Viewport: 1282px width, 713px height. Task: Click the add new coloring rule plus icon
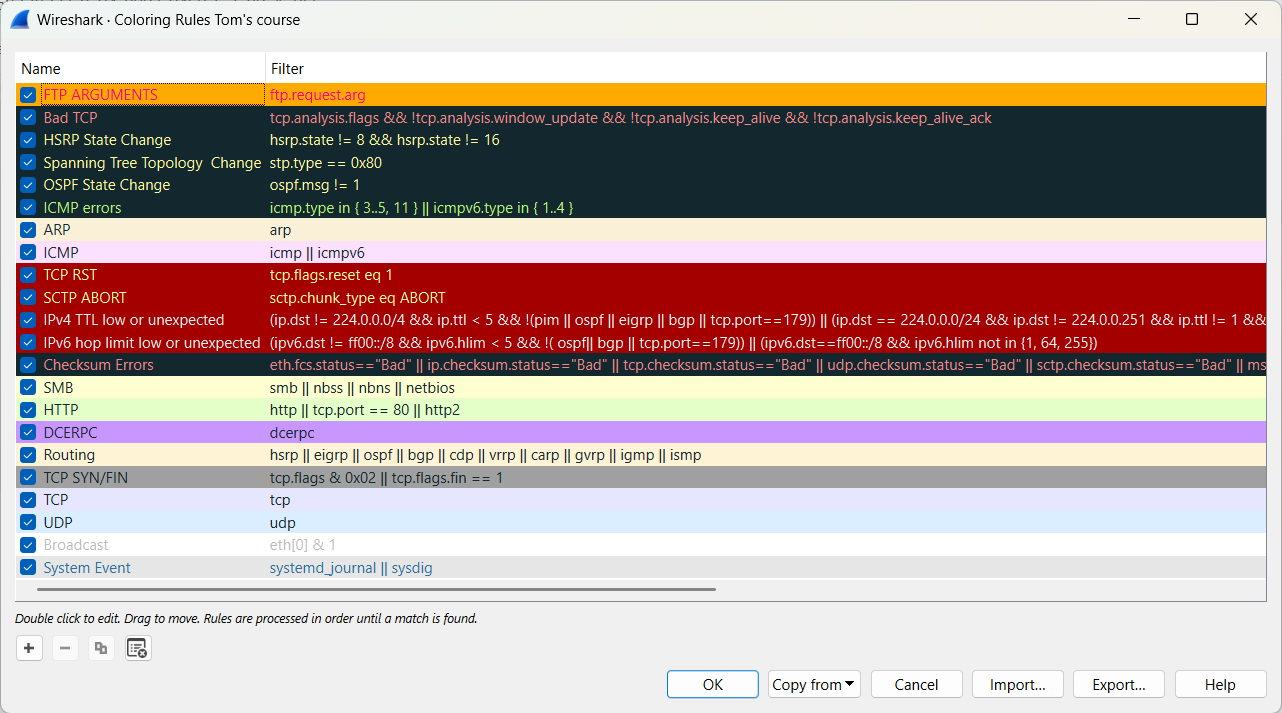[29, 648]
